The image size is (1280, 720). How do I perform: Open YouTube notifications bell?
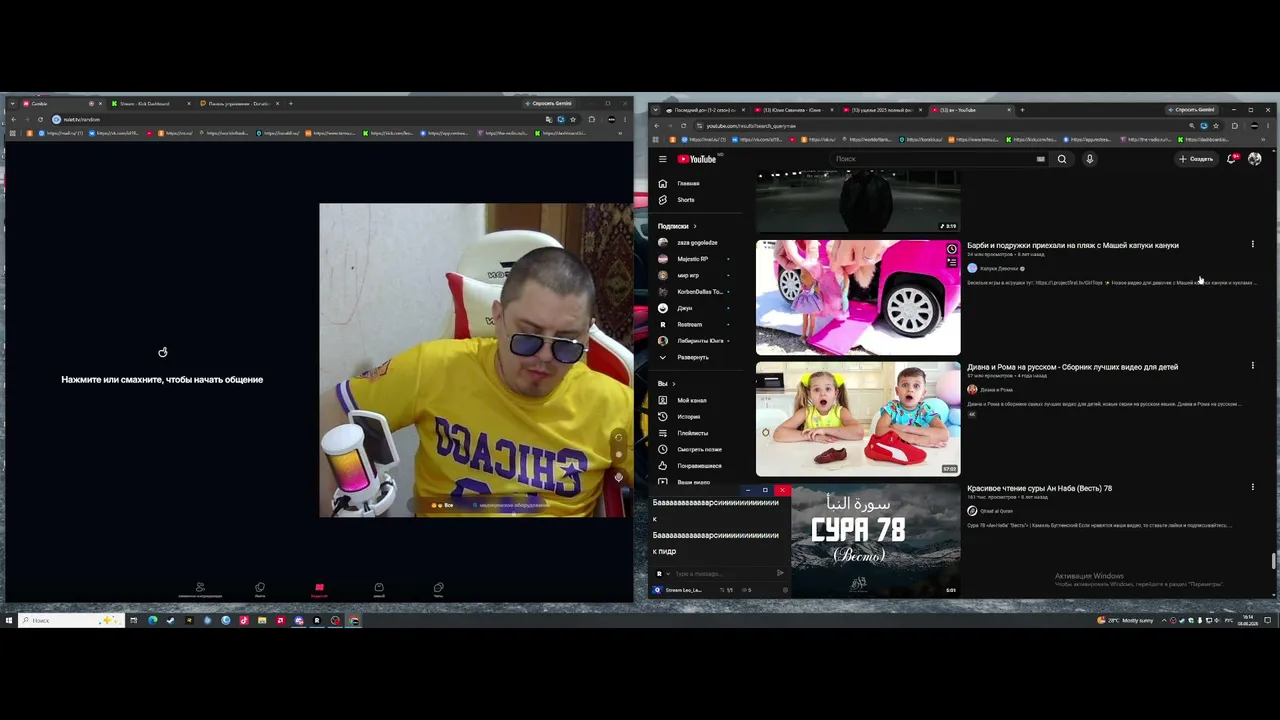coord(1232,159)
